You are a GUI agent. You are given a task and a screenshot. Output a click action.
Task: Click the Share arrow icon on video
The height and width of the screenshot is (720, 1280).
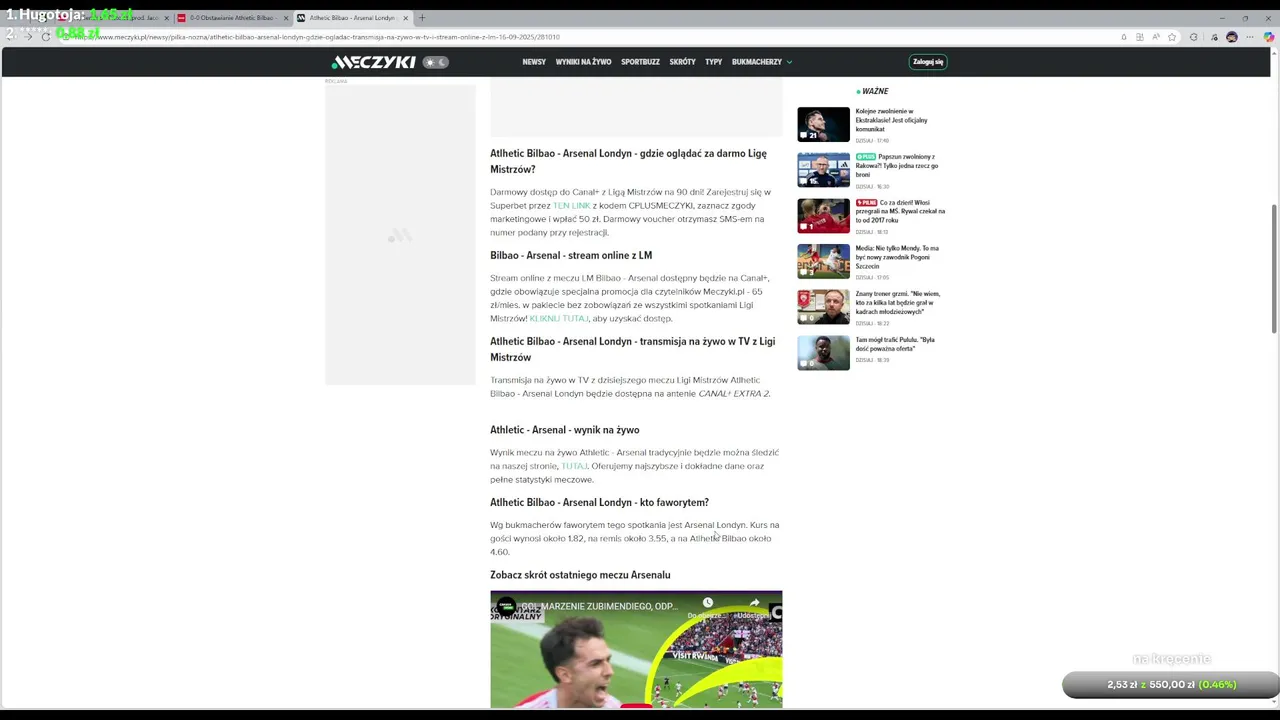(754, 603)
